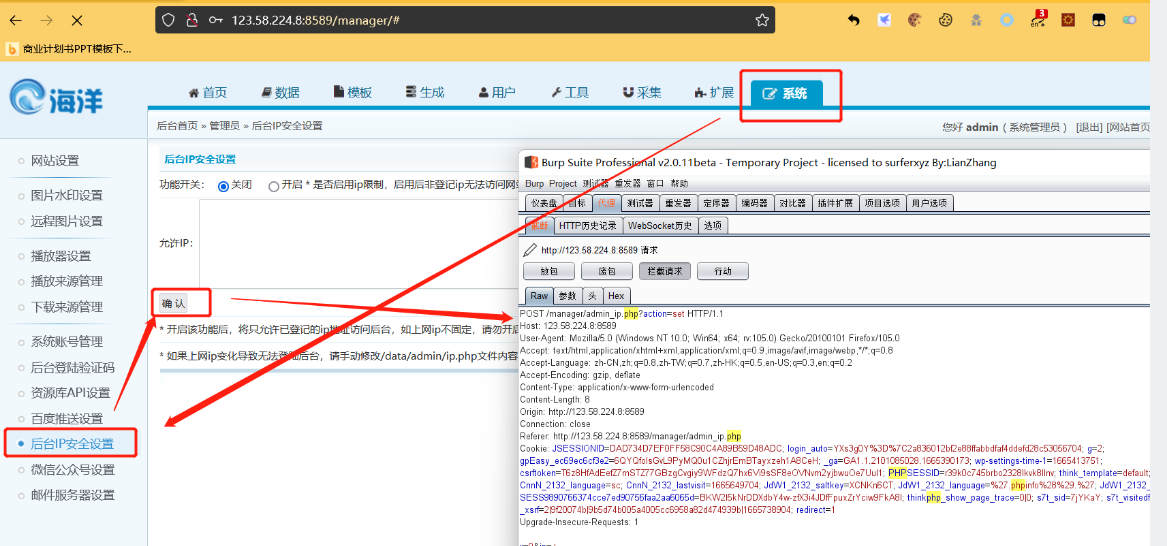Open 邮件服务器设置 in sidebar

(x=72, y=495)
